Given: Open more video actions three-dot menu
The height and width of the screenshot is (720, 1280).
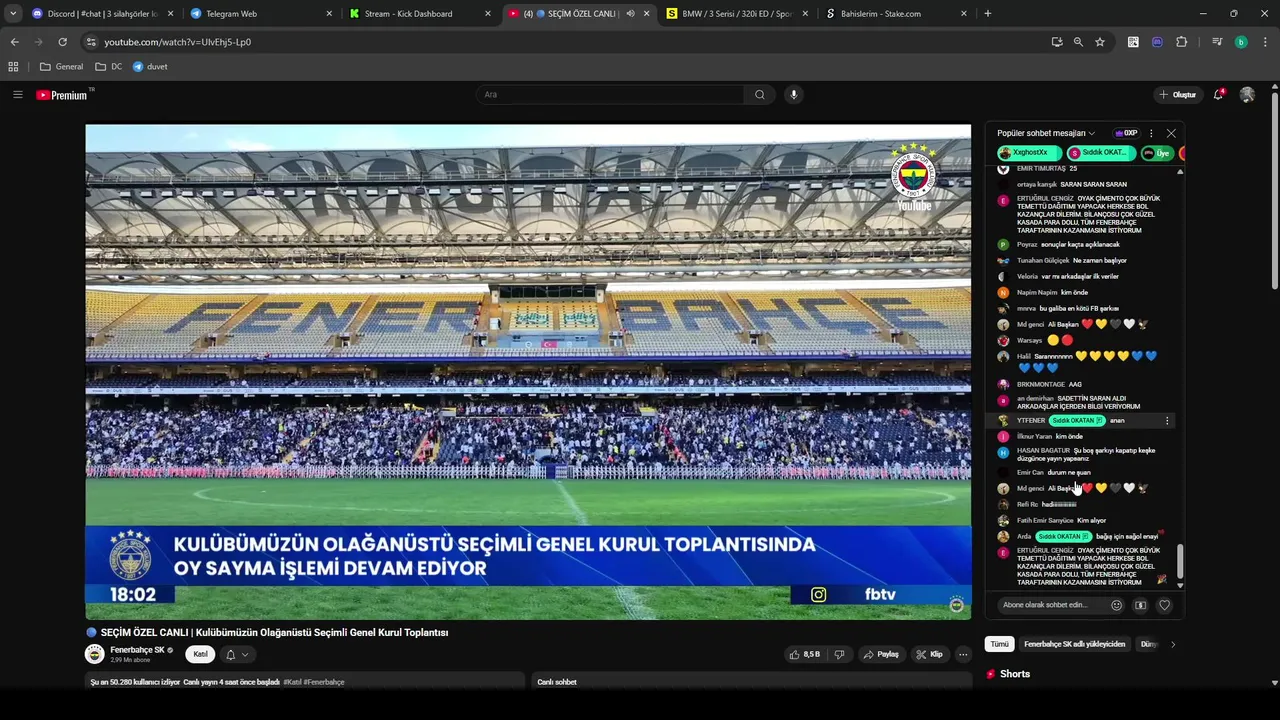Looking at the screenshot, I should (963, 654).
